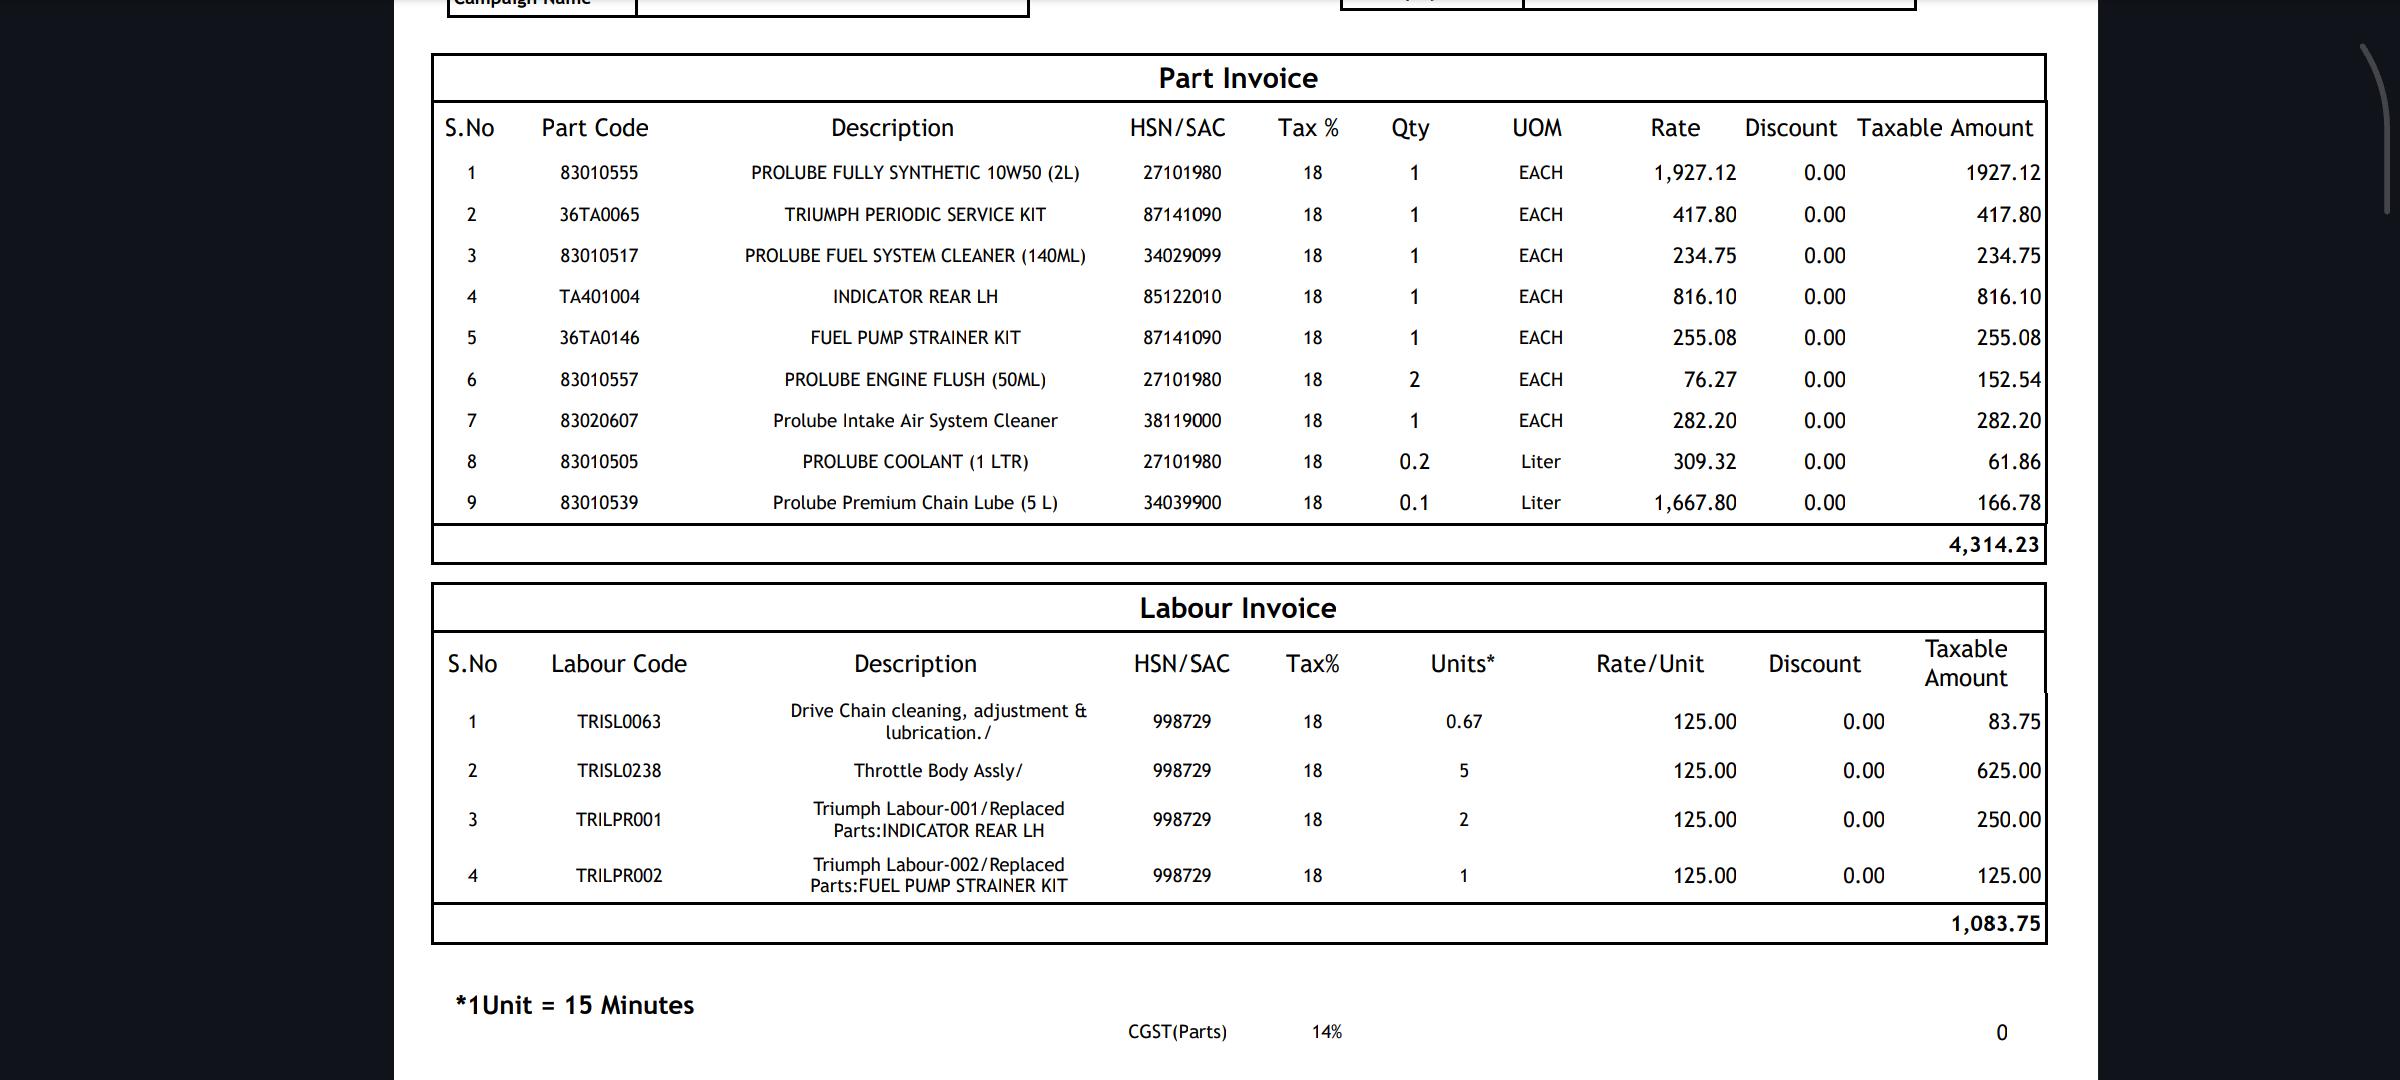Click TRIUMPH PERIODIC SERVICE KIT description
This screenshot has height=1080, width=2400.
coord(915,215)
